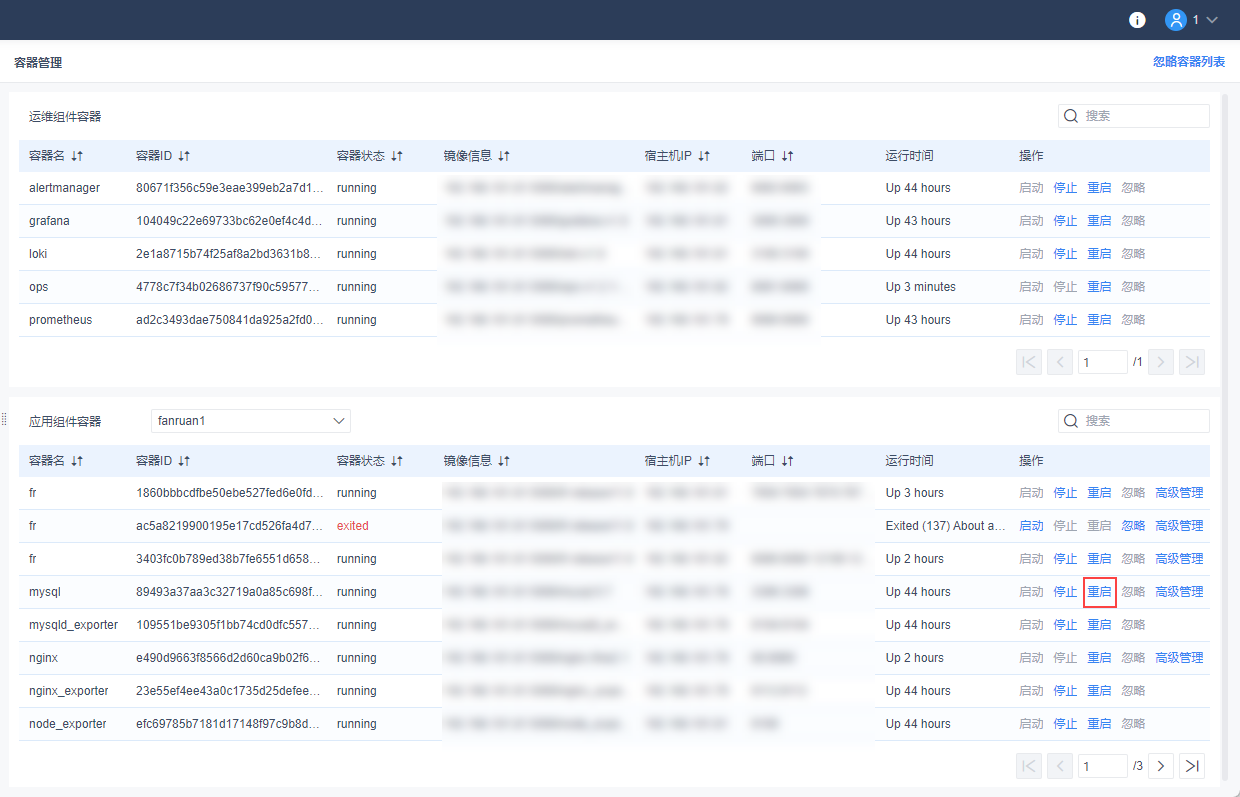Stop the nginx_exporter container
1240x797 pixels.
(1065, 691)
